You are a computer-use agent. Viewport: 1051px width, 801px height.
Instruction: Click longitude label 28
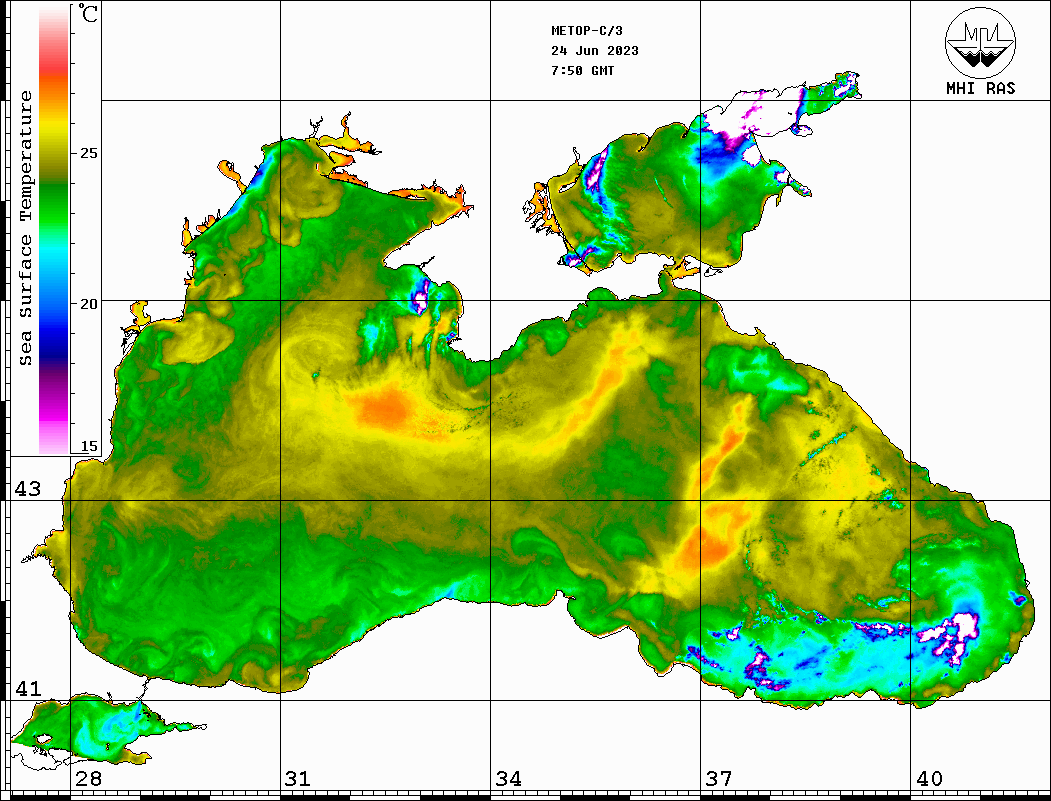click(88, 779)
